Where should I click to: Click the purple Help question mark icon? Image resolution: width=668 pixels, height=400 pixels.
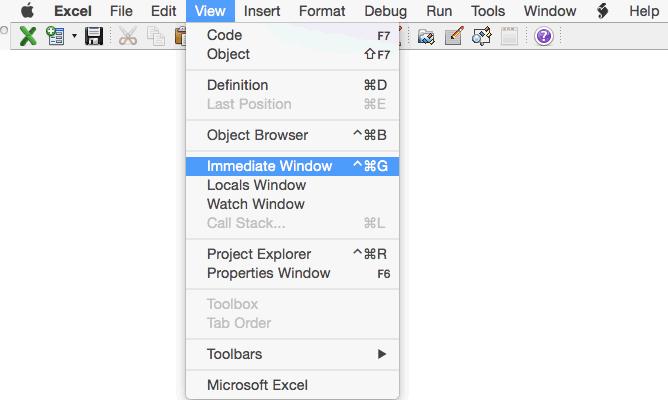point(544,36)
